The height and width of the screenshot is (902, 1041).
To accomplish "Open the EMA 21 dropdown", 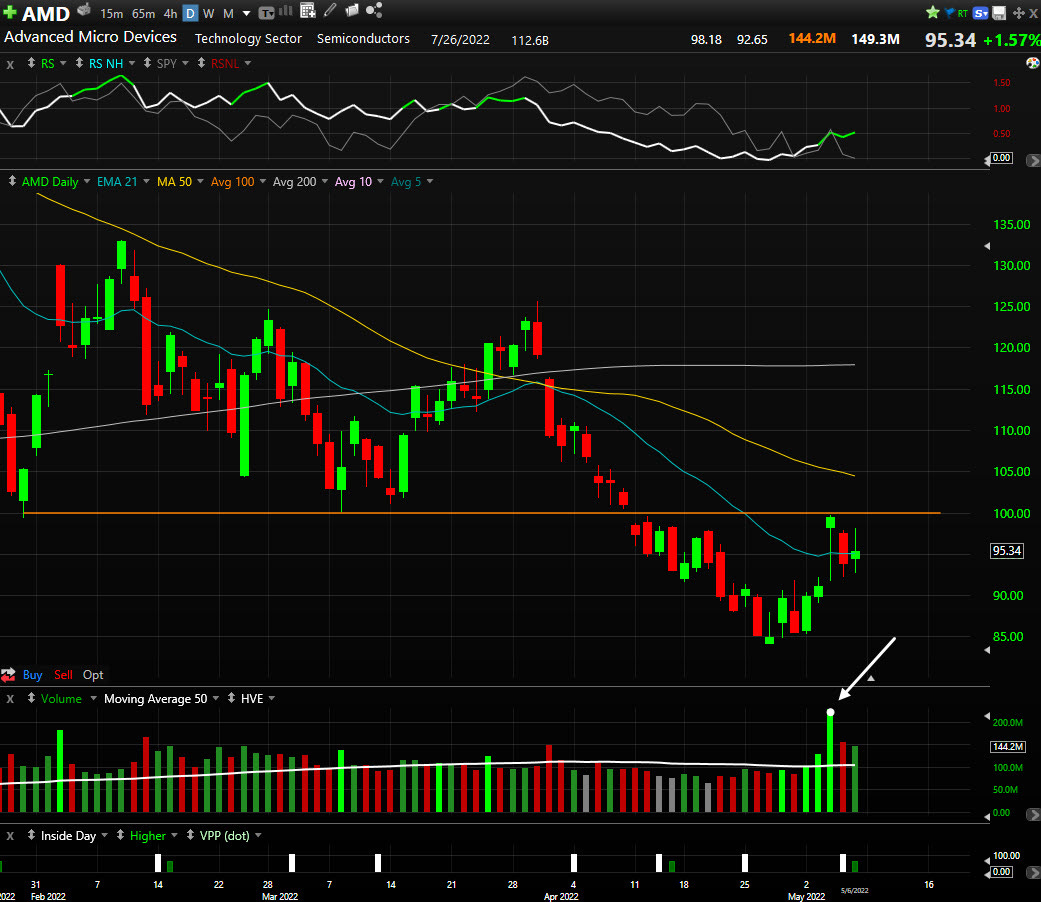I will [x=145, y=181].
